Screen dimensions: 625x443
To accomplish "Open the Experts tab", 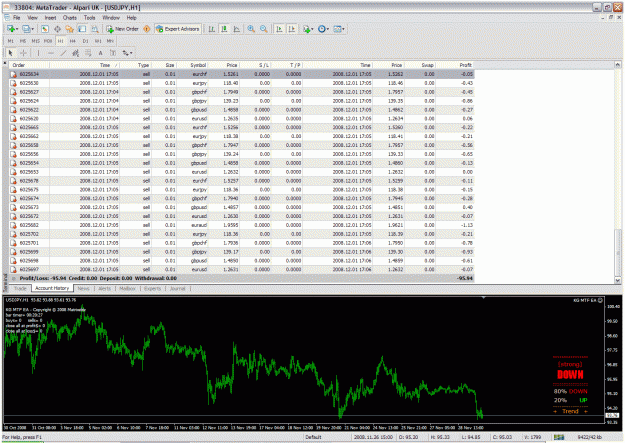I will coord(152,288).
